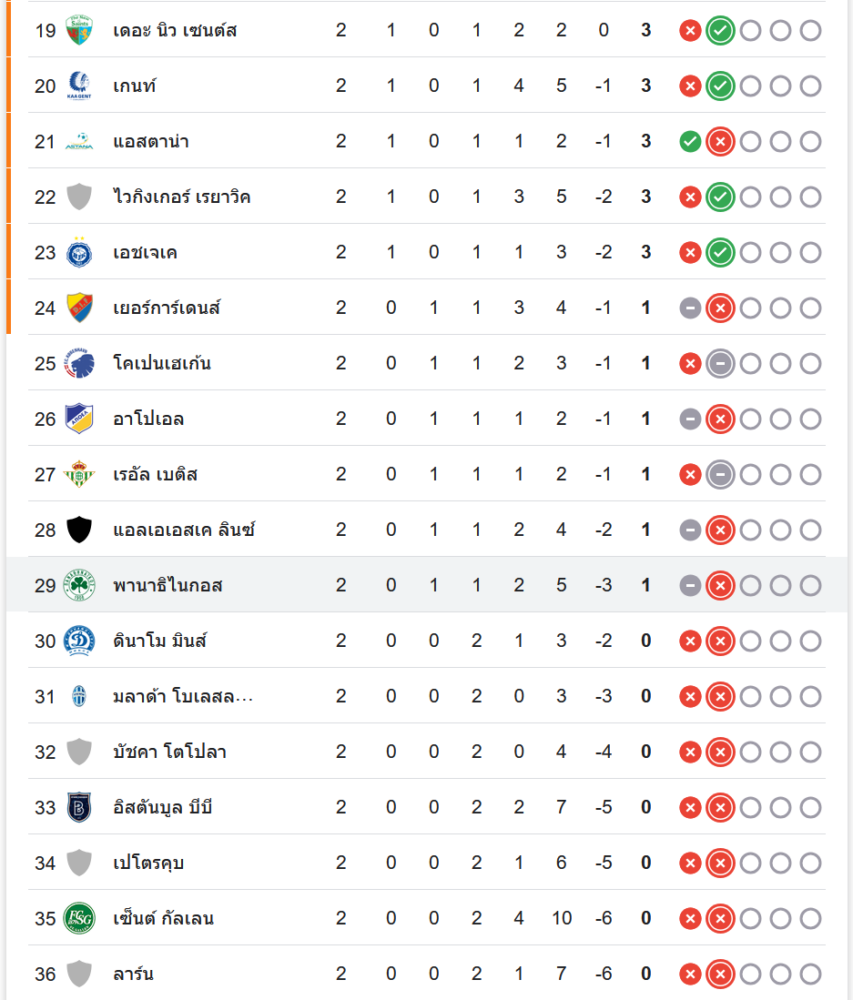Select the เยอร์การ์เดนส์ team name
Image resolution: width=853 pixels, height=1000 pixels.
pyautogui.click(x=167, y=308)
